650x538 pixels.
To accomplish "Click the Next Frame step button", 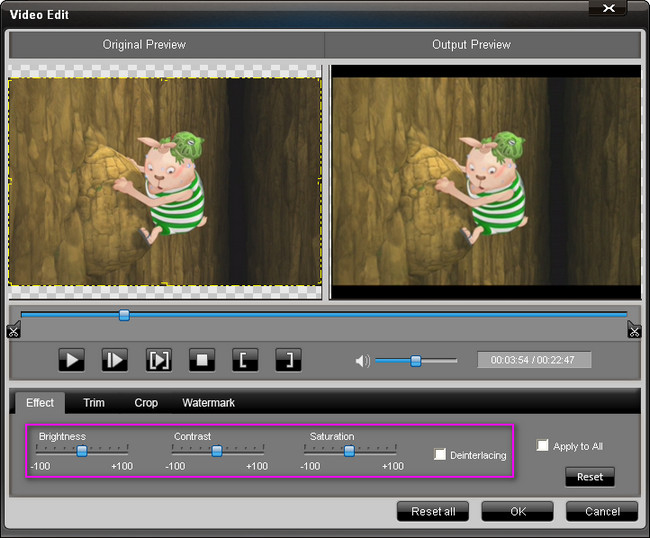I will pos(115,360).
